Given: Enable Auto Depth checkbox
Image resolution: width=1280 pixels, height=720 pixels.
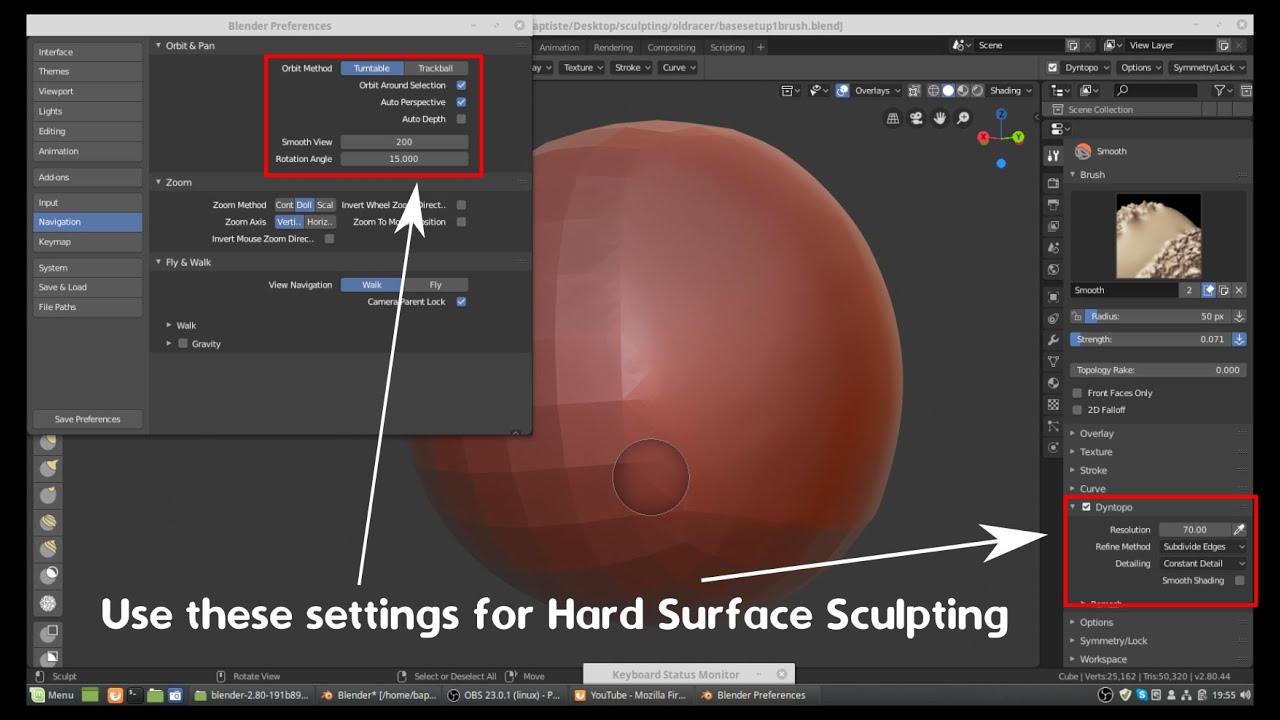Looking at the screenshot, I should [461, 119].
